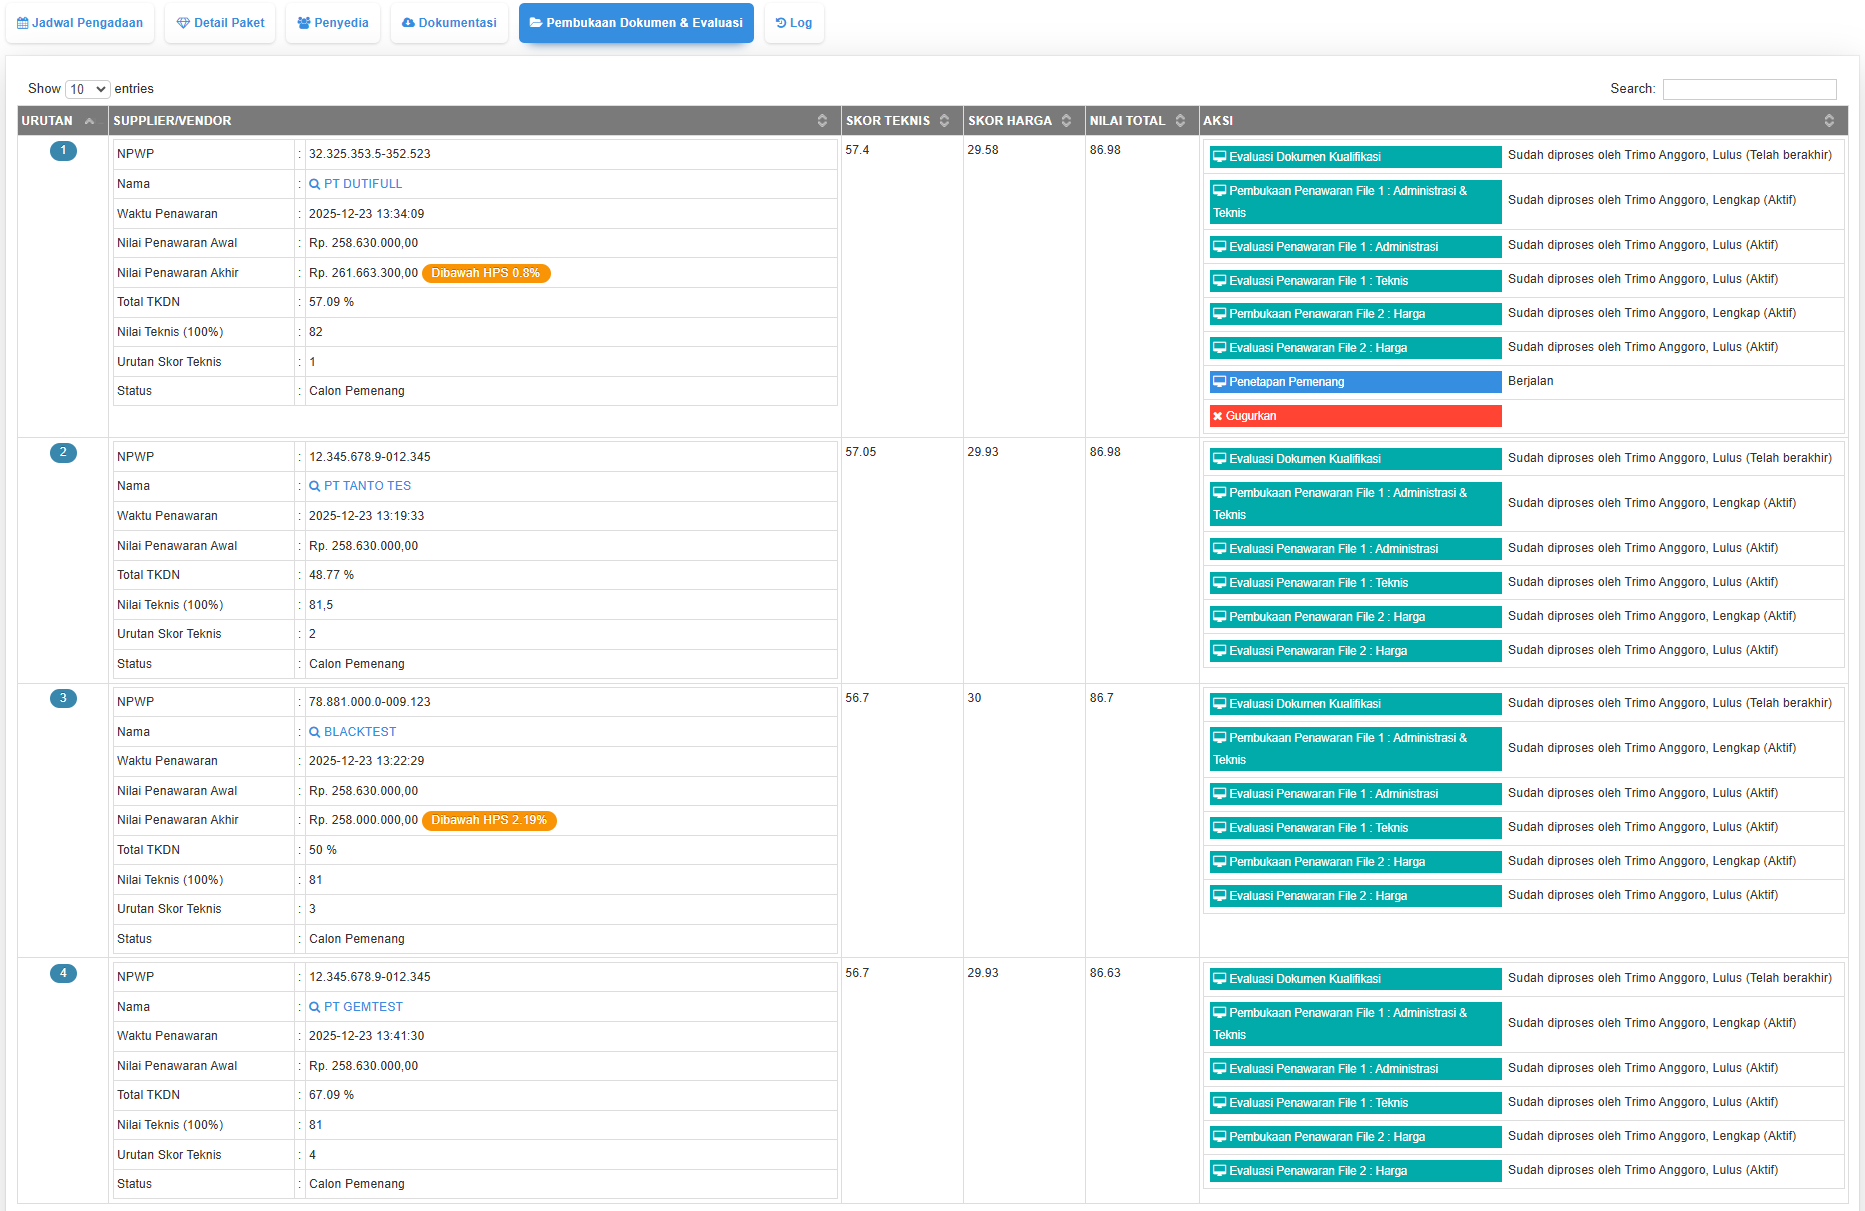Click the Dibawah HPS 0.8% orange badge

486,273
